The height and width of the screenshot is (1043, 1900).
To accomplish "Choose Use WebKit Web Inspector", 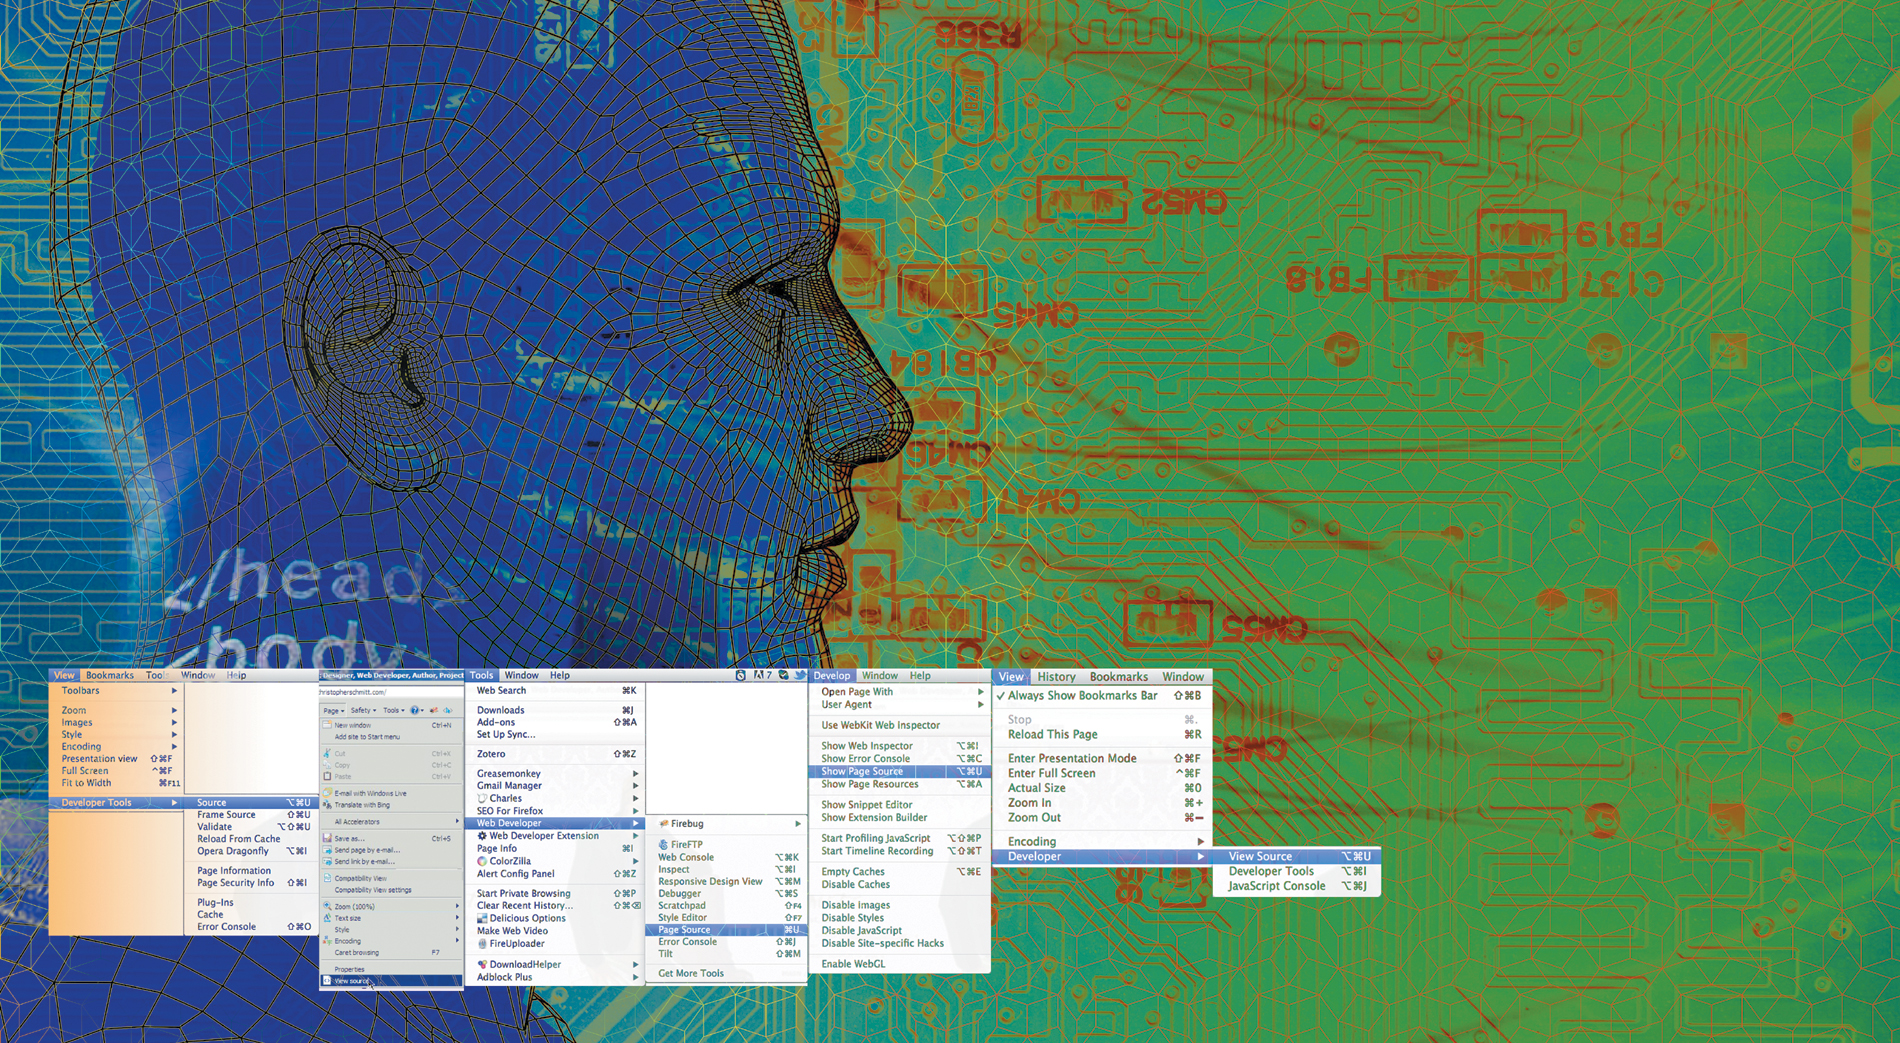I will 880,725.
